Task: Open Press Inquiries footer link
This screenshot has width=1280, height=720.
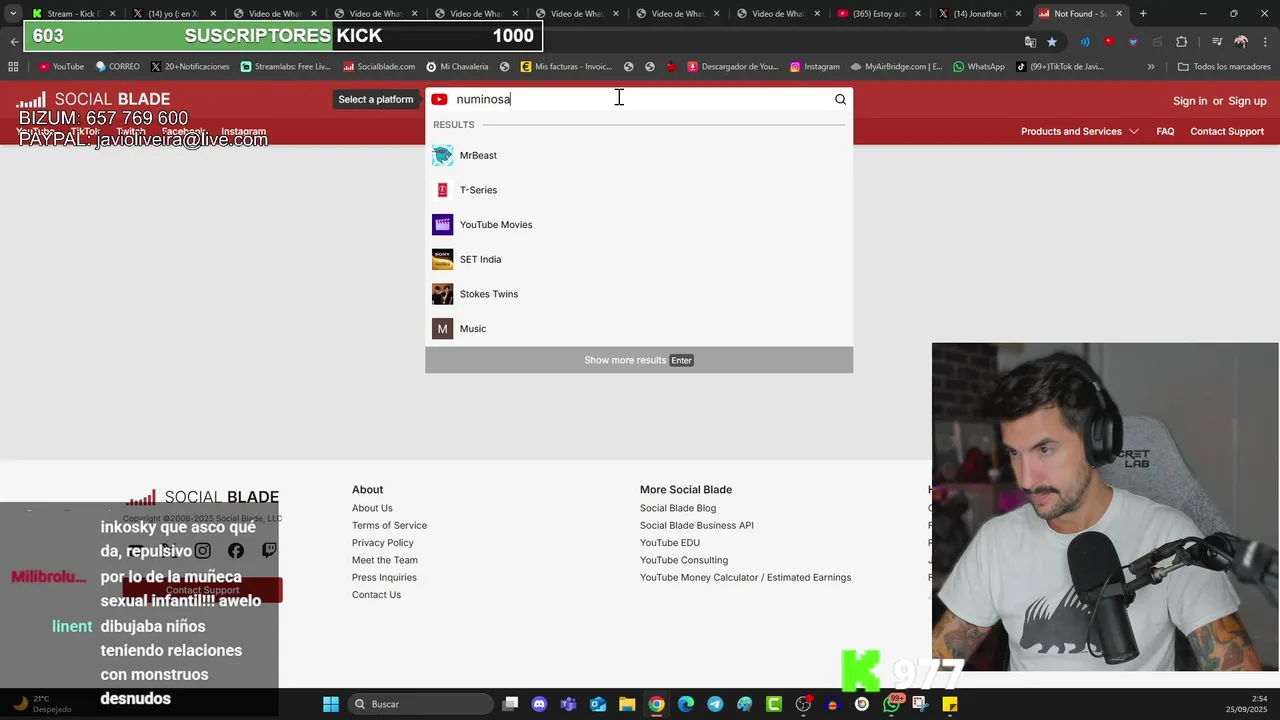Action: pyautogui.click(x=384, y=577)
